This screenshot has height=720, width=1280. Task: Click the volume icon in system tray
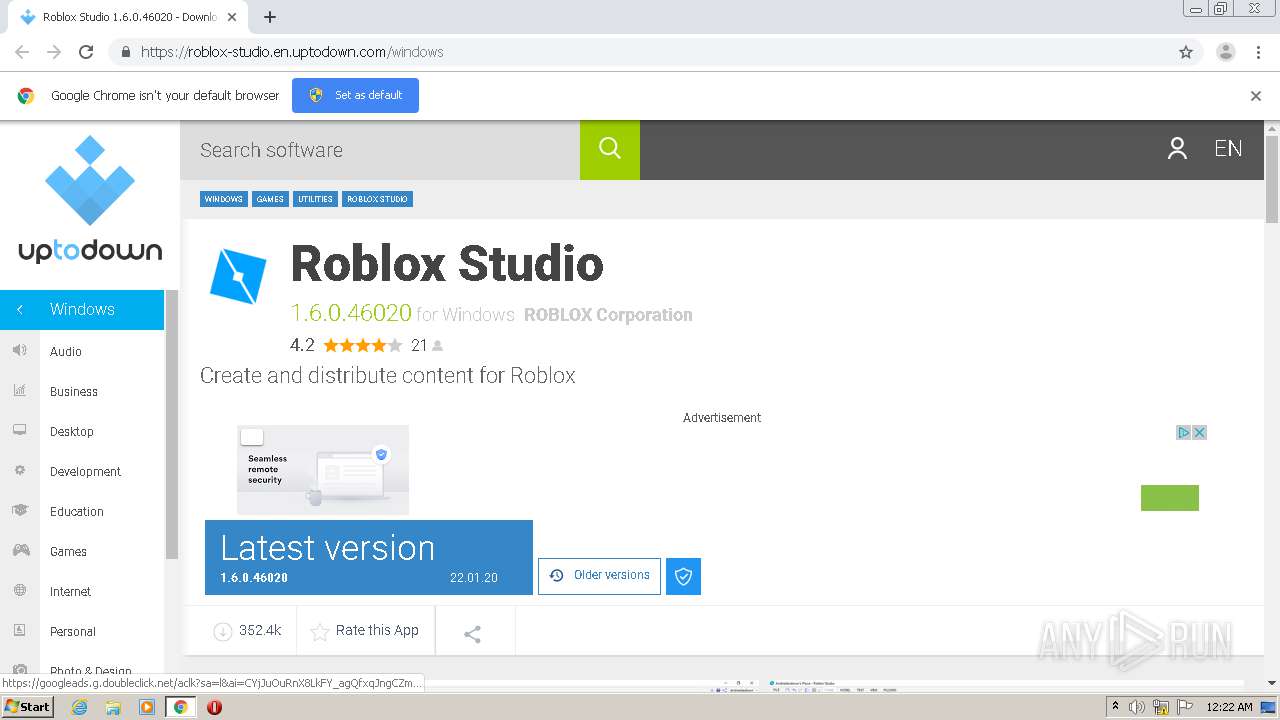(x=1137, y=707)
